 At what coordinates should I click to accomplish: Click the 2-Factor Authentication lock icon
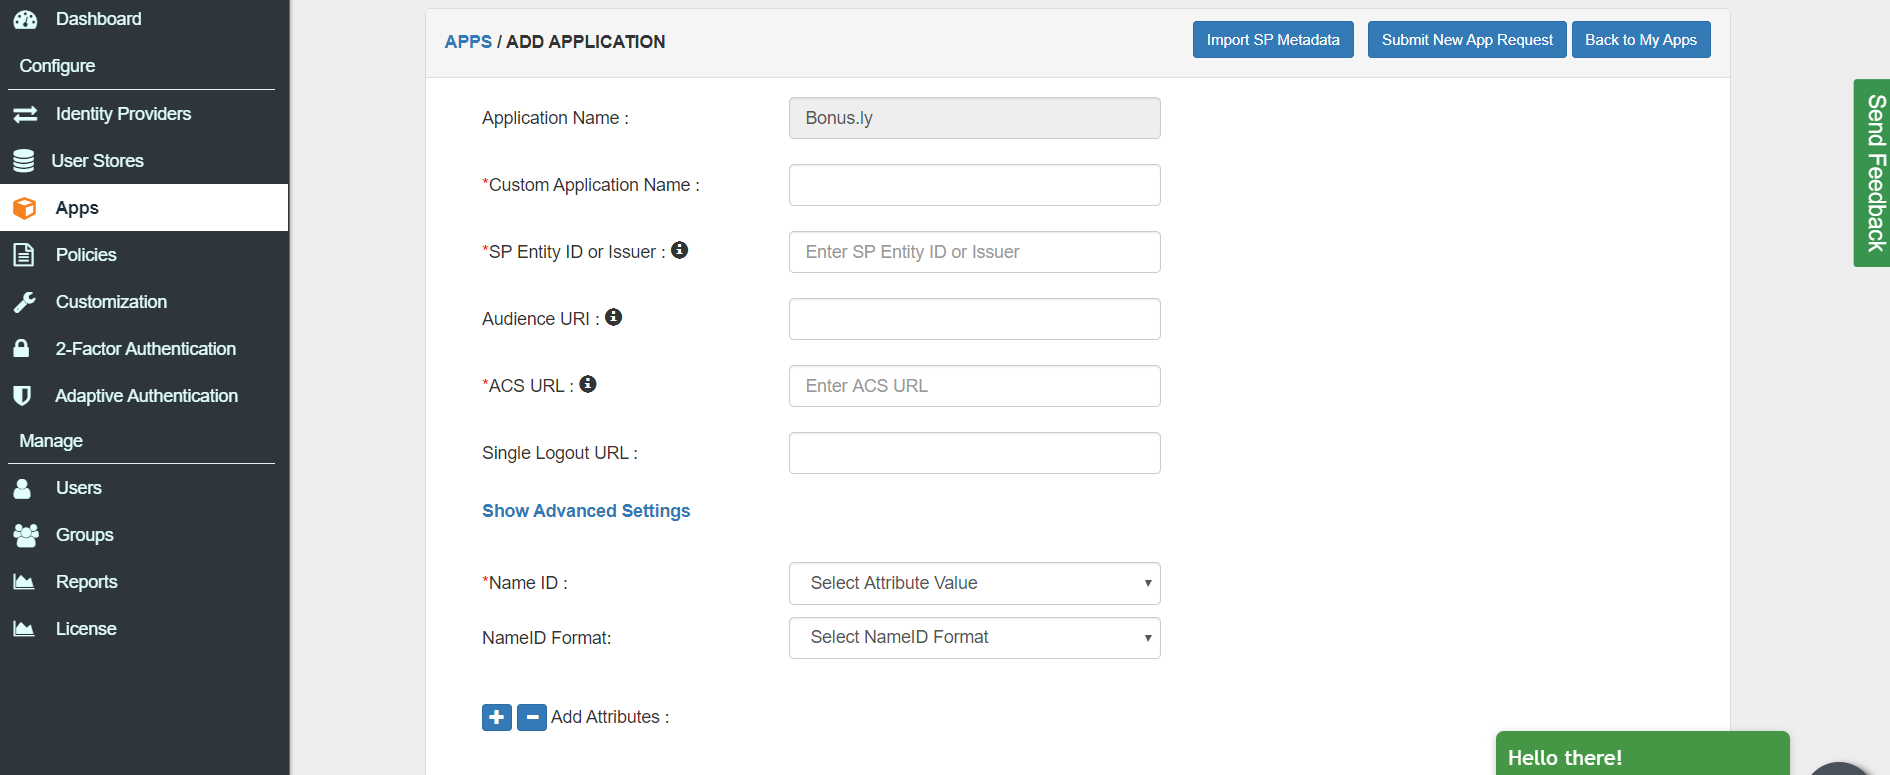tap(21, 348)
